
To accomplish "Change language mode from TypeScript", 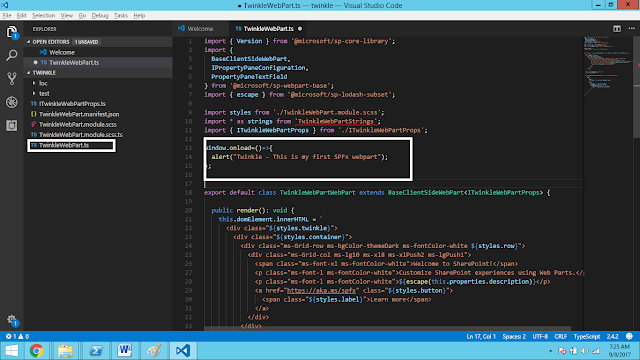I will point(587,336).
